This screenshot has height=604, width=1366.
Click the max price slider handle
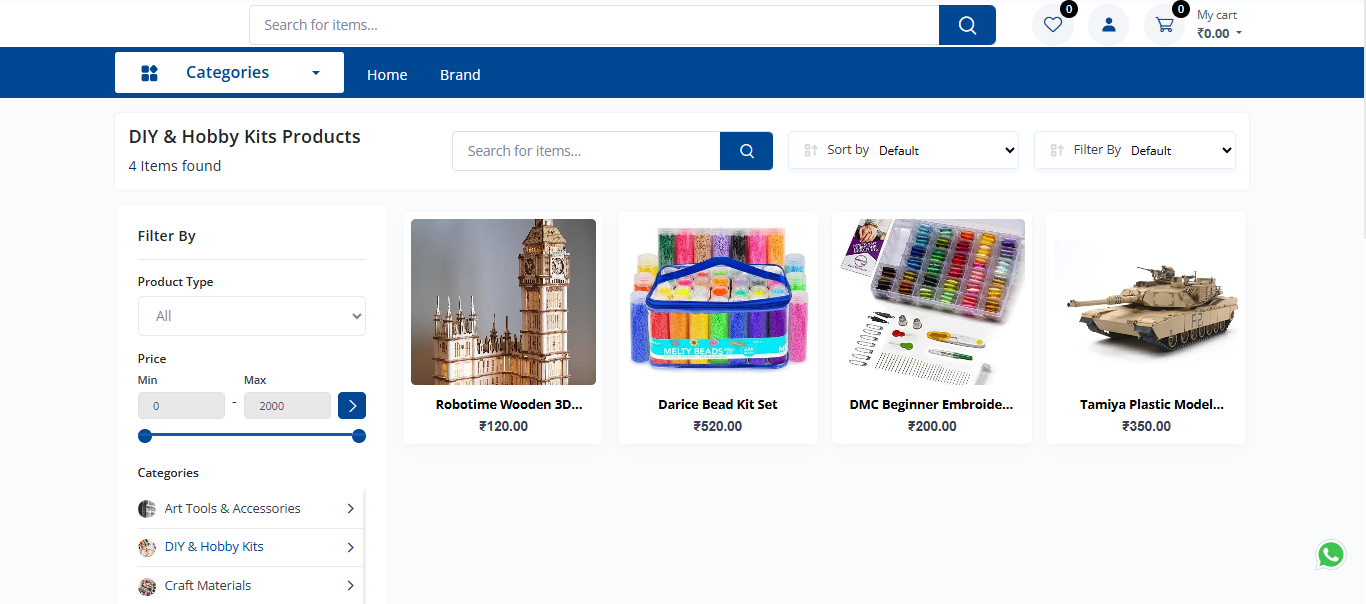coord(359,436)
